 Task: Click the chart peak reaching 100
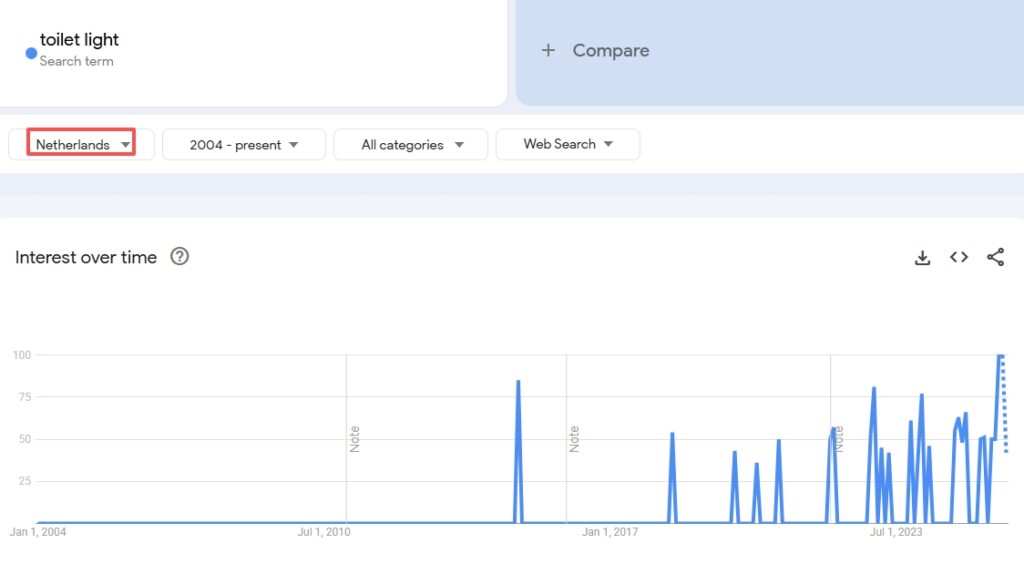[x=999, y=356]
